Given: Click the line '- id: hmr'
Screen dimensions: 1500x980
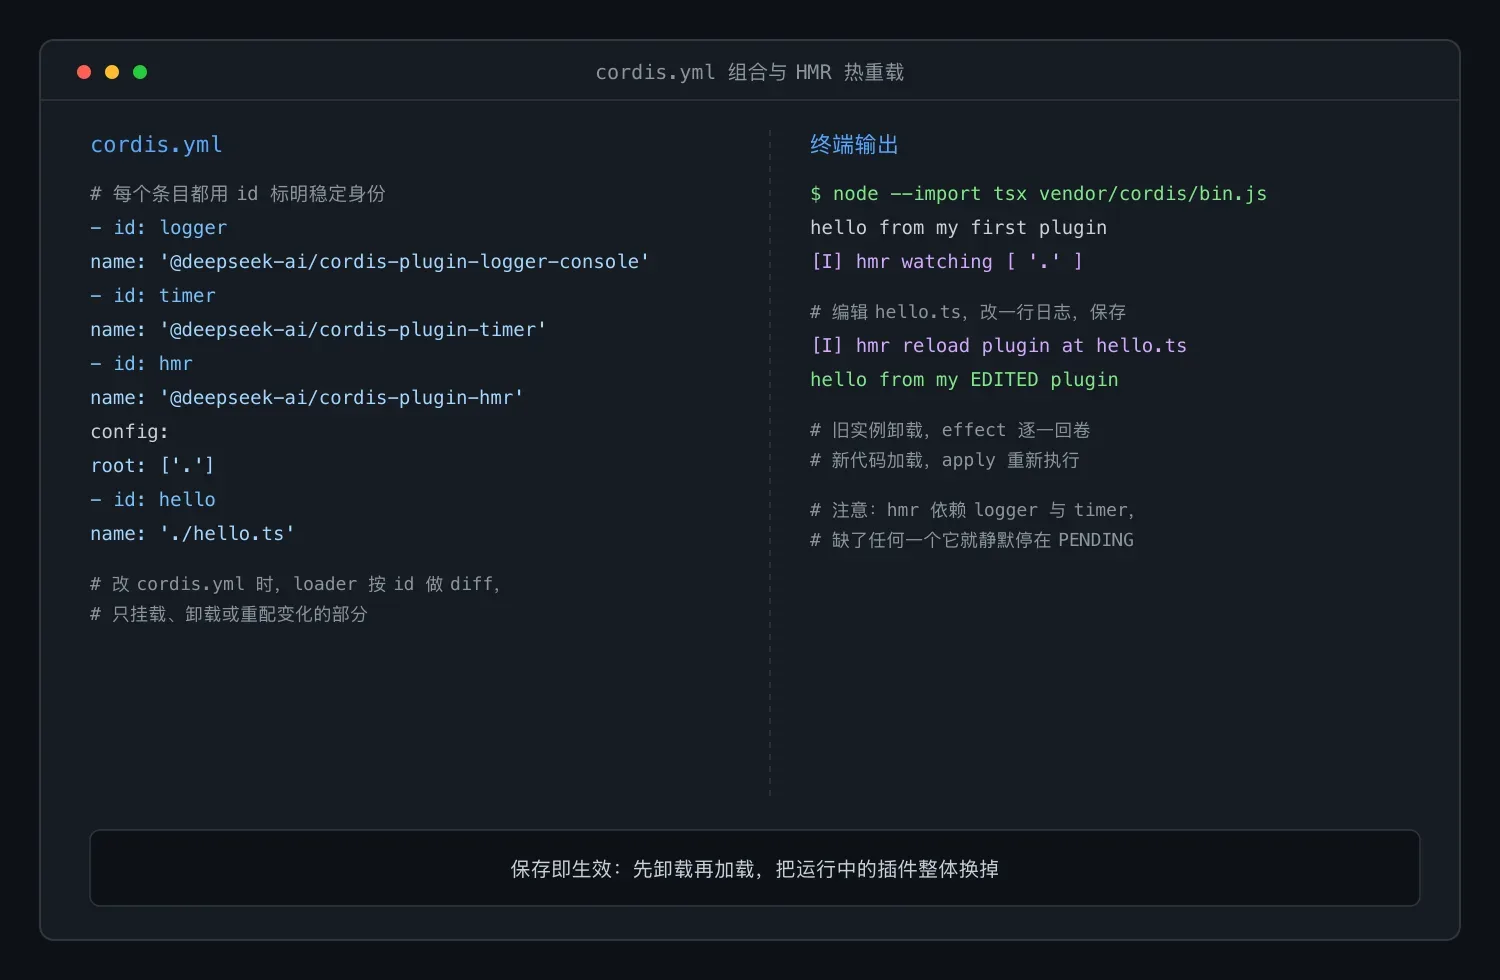Looking at the screenshot, I should [142, 364].
